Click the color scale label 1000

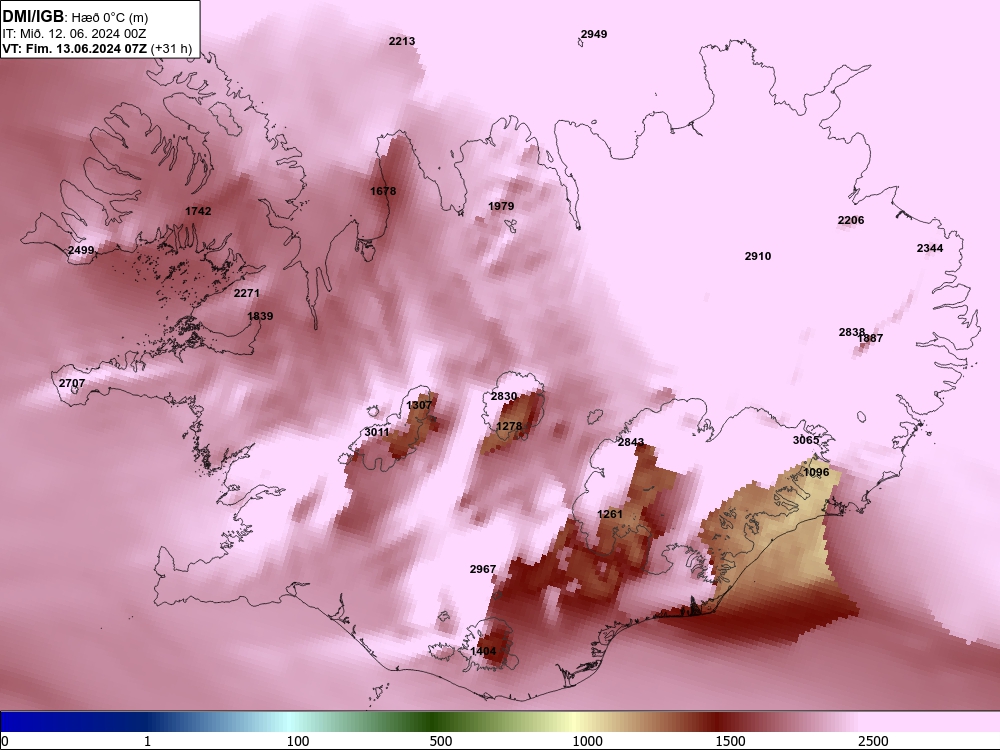pos(587,741)
